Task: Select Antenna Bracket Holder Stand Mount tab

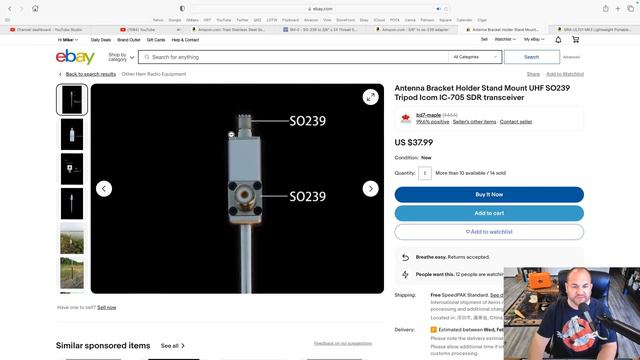Action: tap(504, 30)
